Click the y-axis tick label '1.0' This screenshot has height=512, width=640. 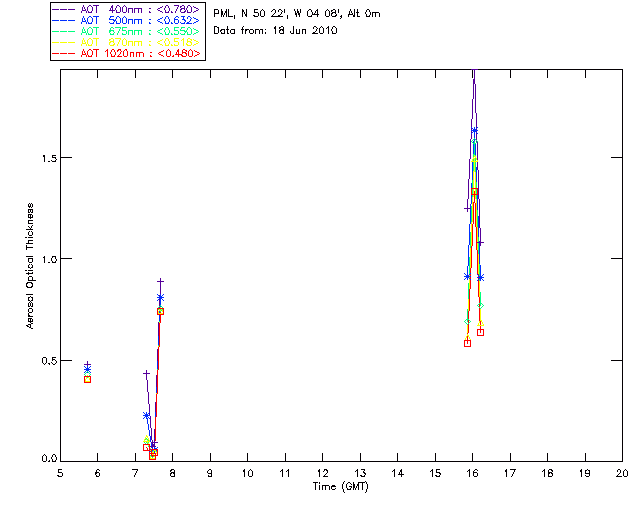click(x=49, y=259)
